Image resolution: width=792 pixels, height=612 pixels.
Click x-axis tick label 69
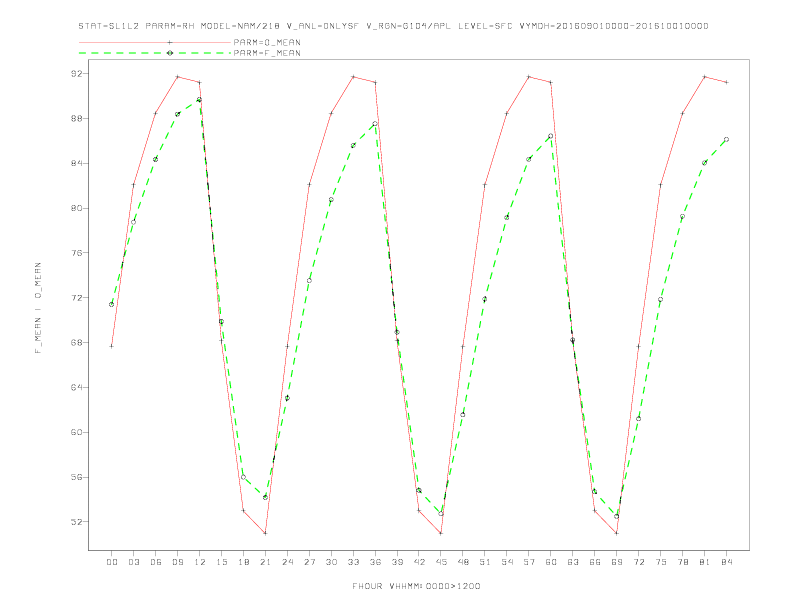tap(617, 562)
